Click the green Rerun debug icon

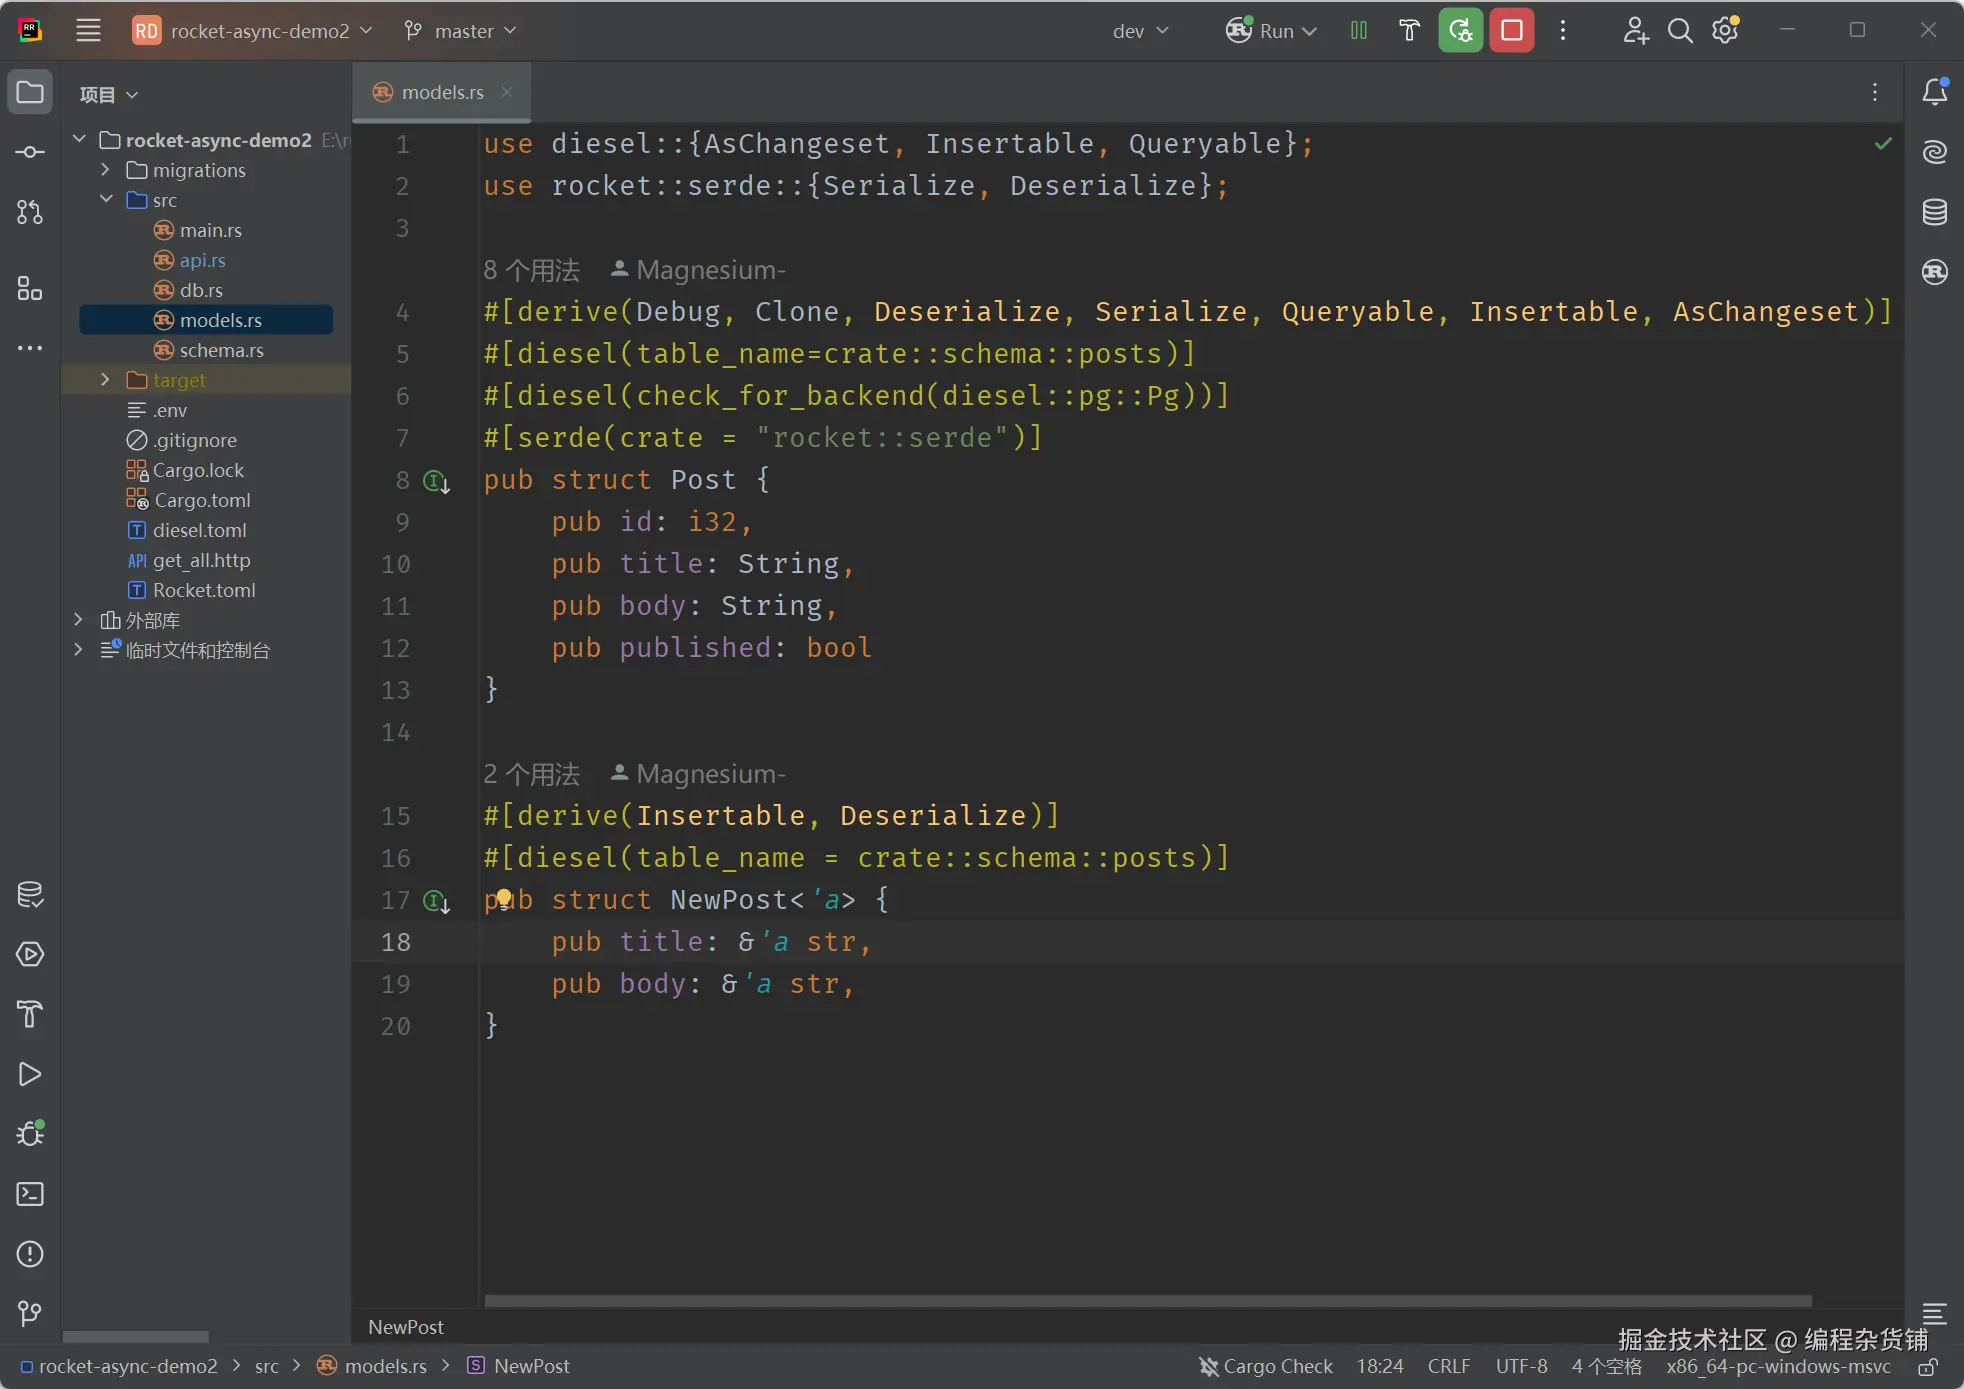point(1460,31)
